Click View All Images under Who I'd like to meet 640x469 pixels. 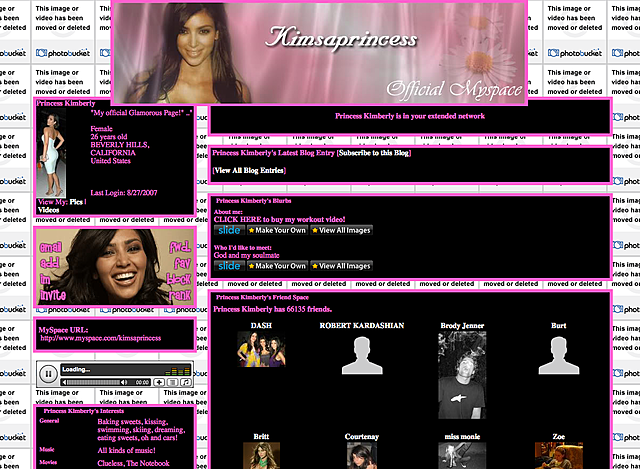point(342,266)
